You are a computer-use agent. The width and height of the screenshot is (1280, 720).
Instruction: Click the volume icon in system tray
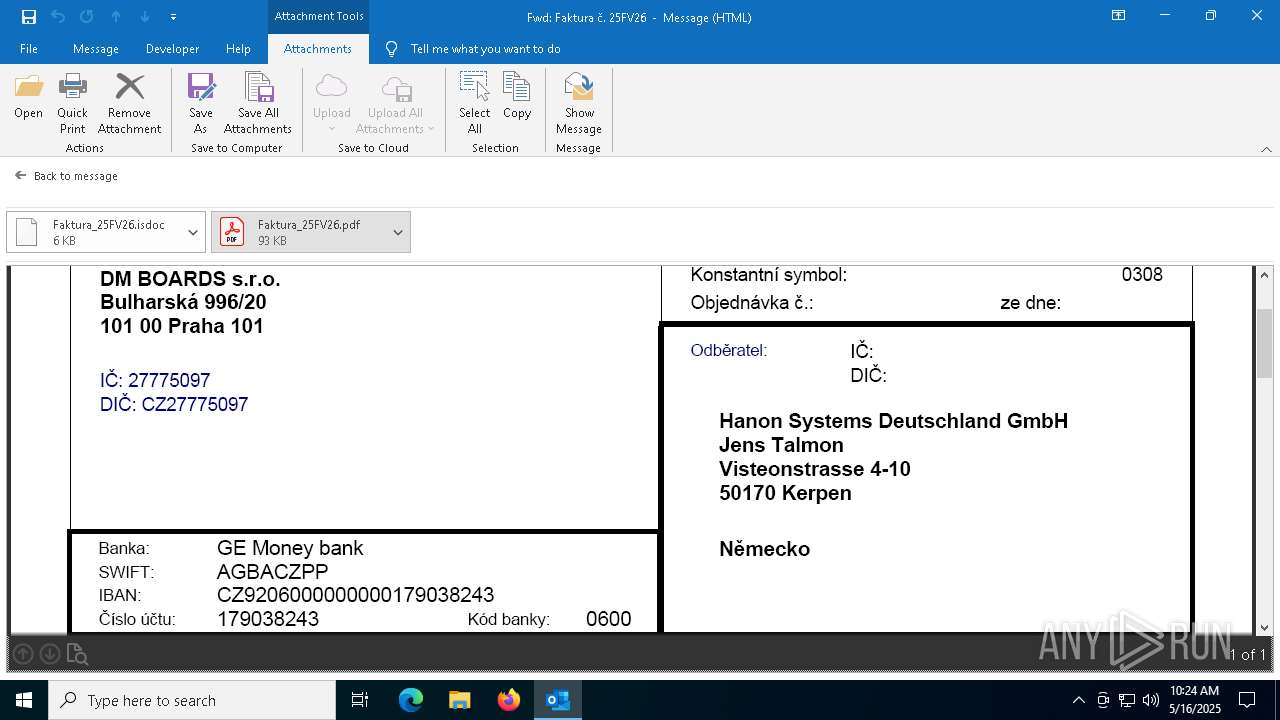[1151, 700]
